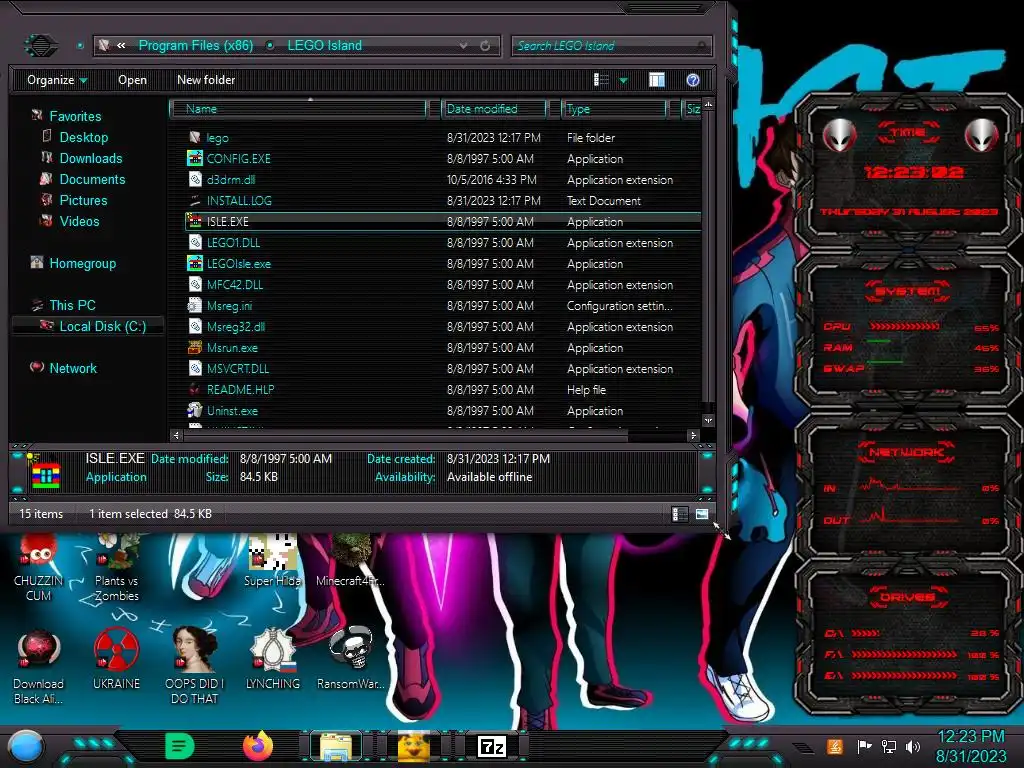Open File Explorer taskbar icon
This screenshot has height=768, width=1024.
point(336,746)
